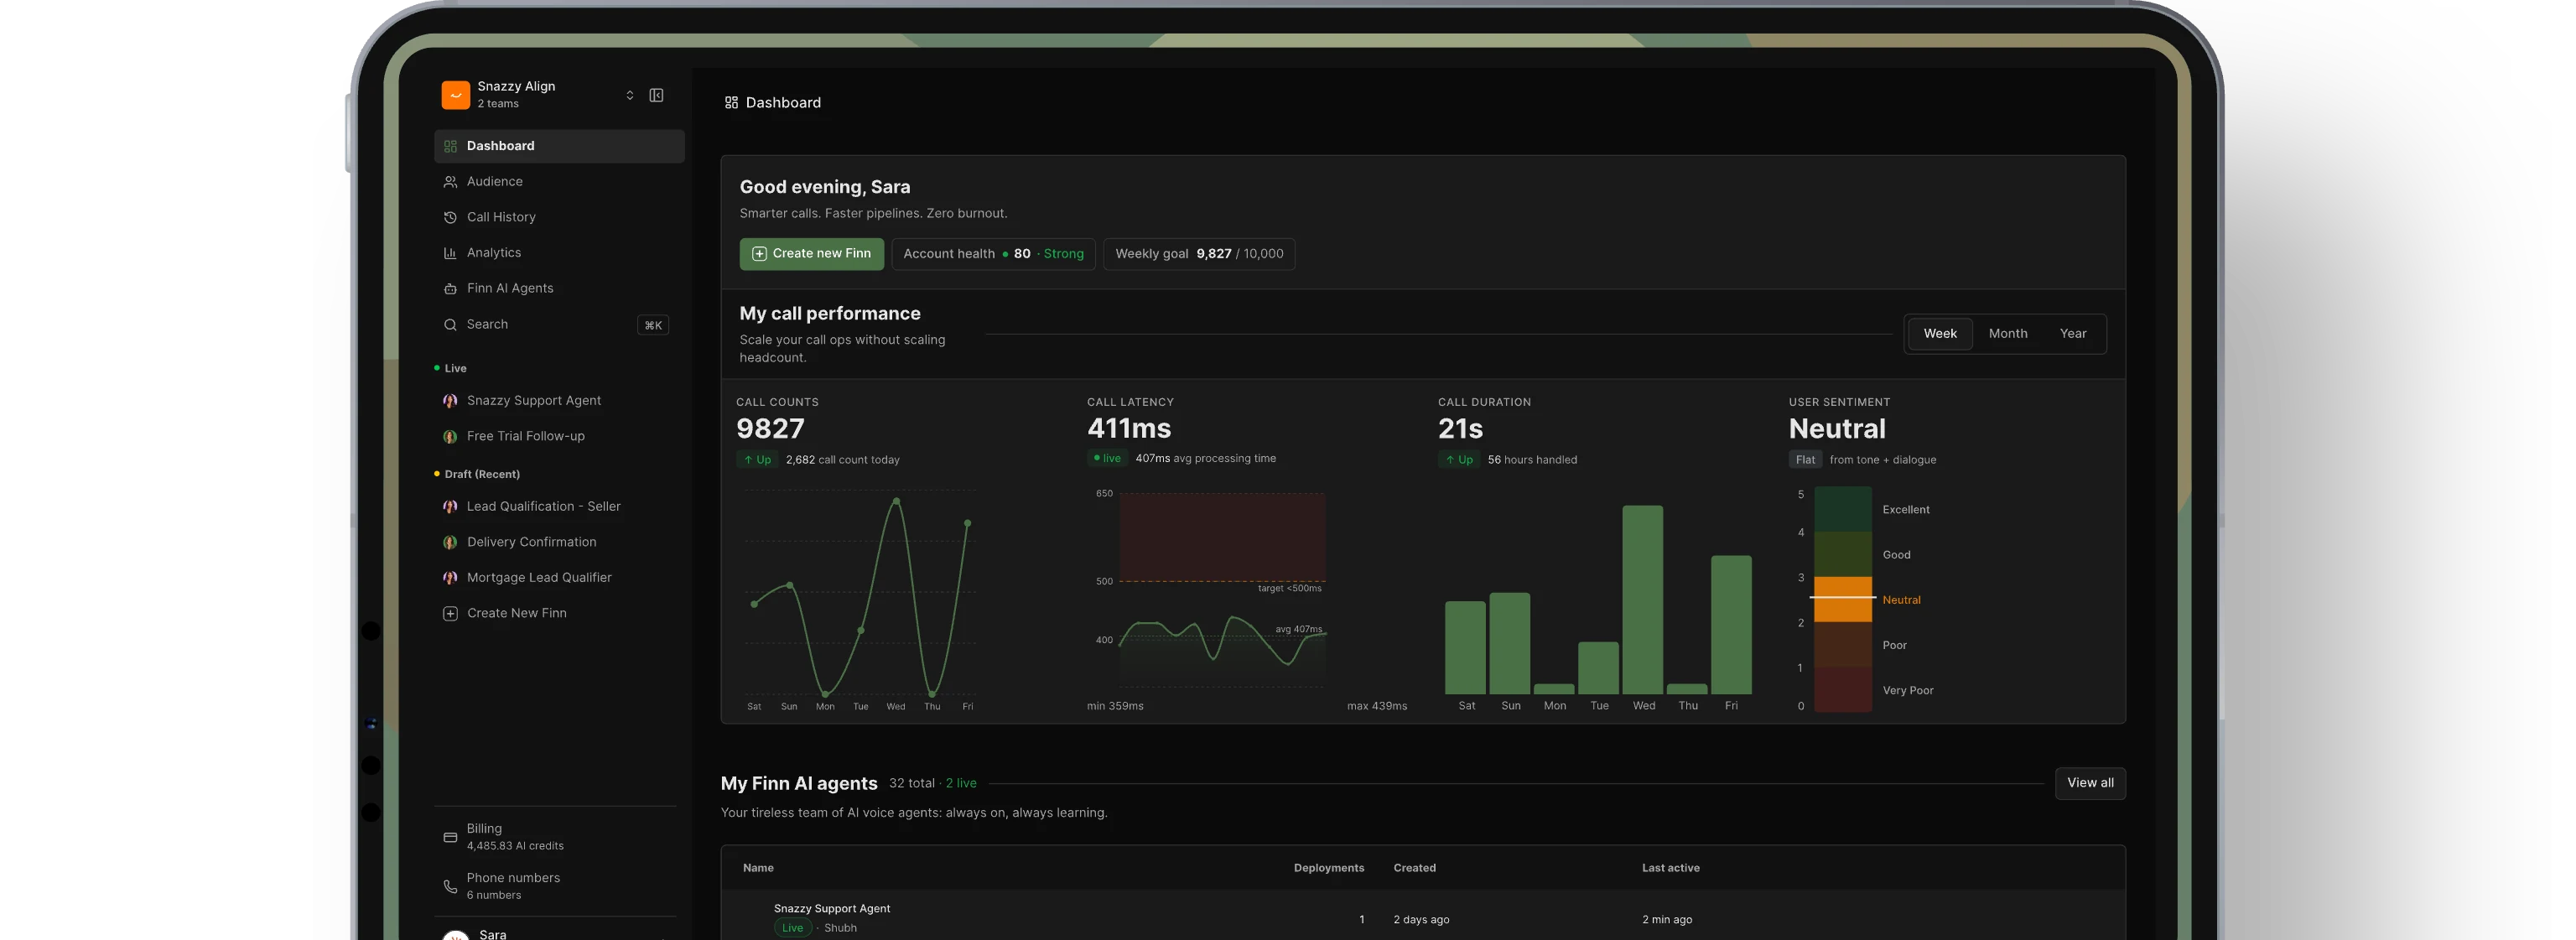The height and width of the screenshot is (940, 2576).
Task: Click the Wednesday bar in Call Duration chart
Action: [x=1643, y=600]
